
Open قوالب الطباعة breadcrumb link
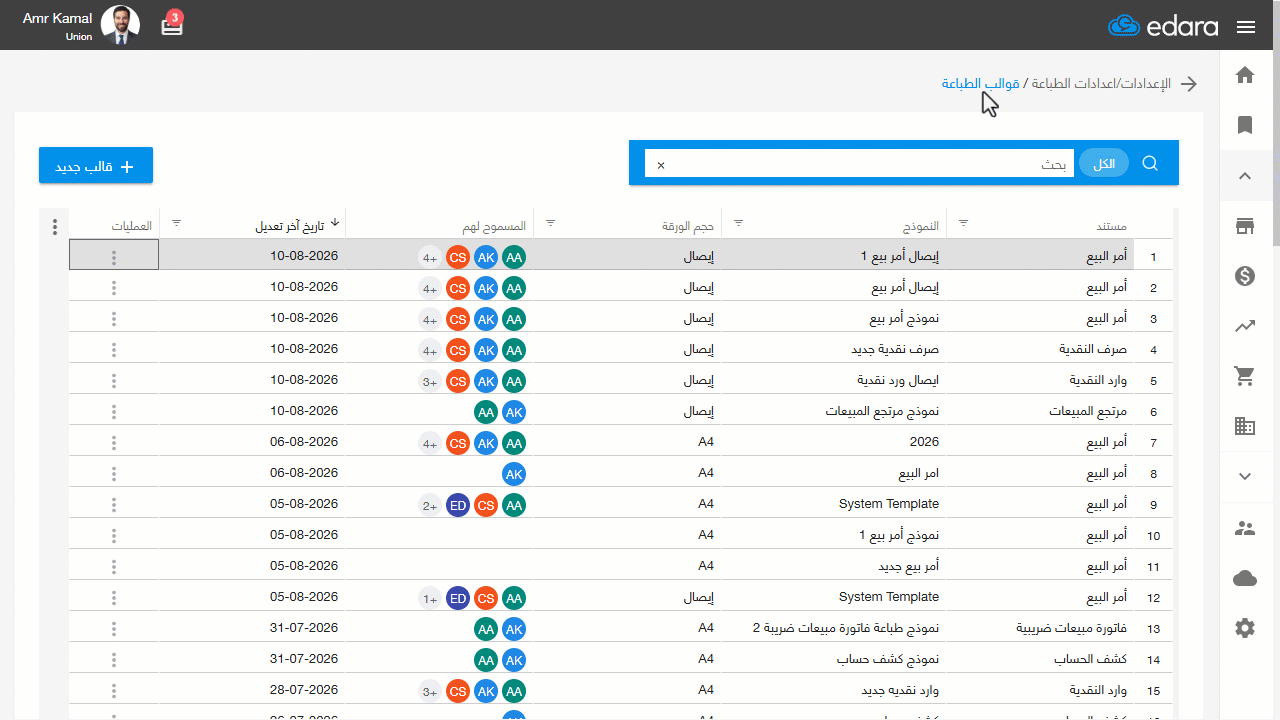980,84
